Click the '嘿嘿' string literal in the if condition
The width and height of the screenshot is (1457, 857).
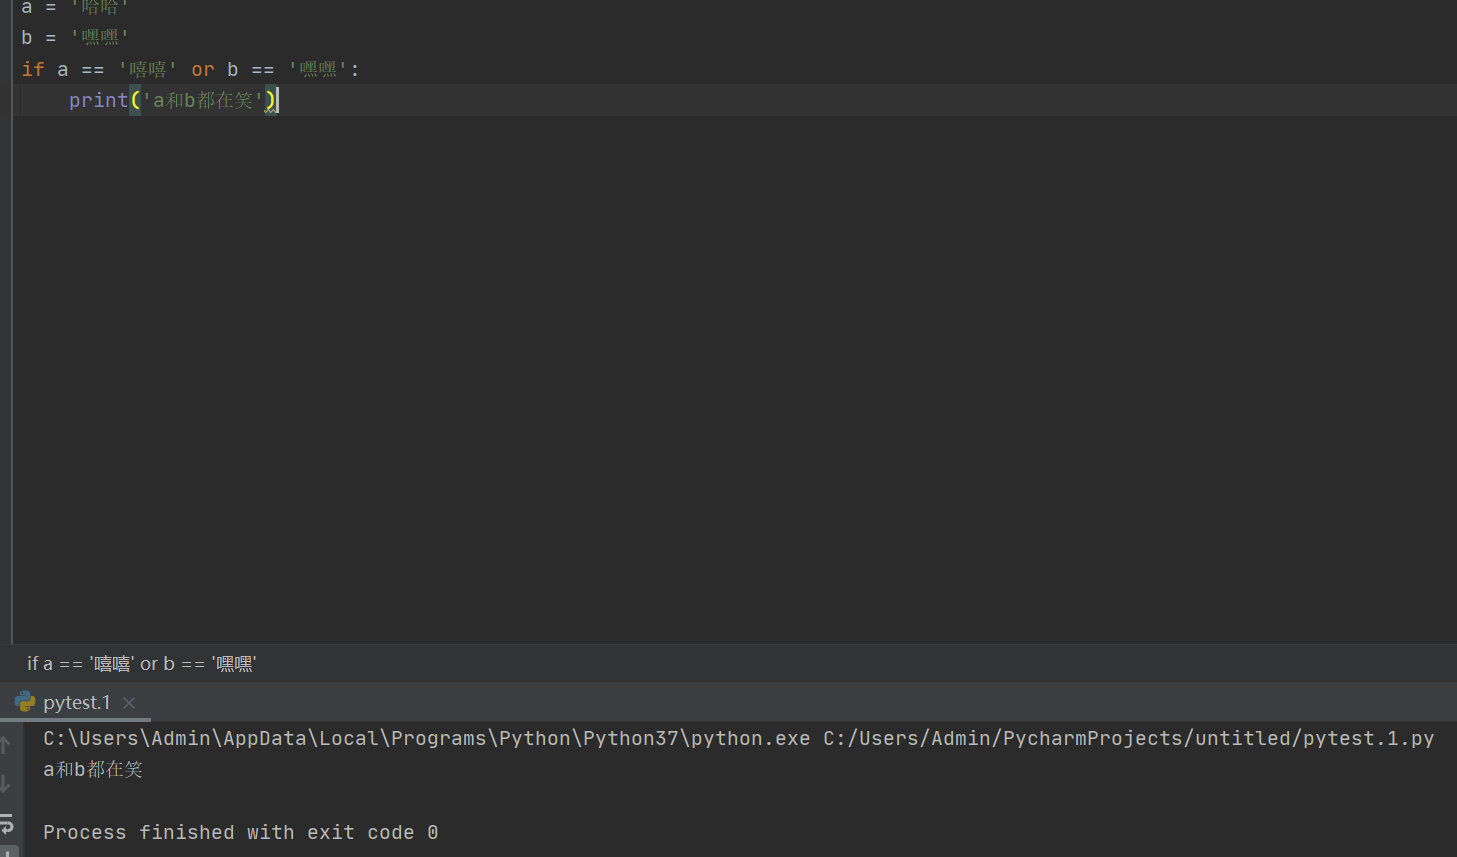[x=319, y=69]
